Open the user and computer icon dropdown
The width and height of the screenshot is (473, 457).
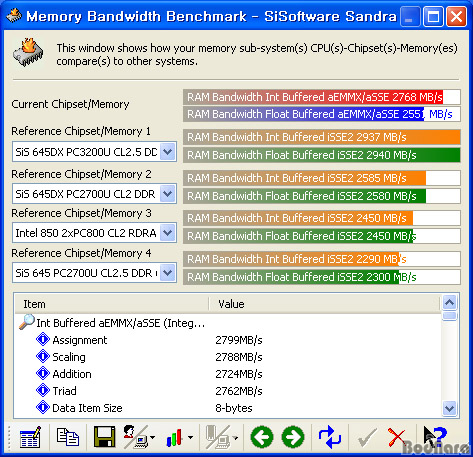click(x=152, y=437)
